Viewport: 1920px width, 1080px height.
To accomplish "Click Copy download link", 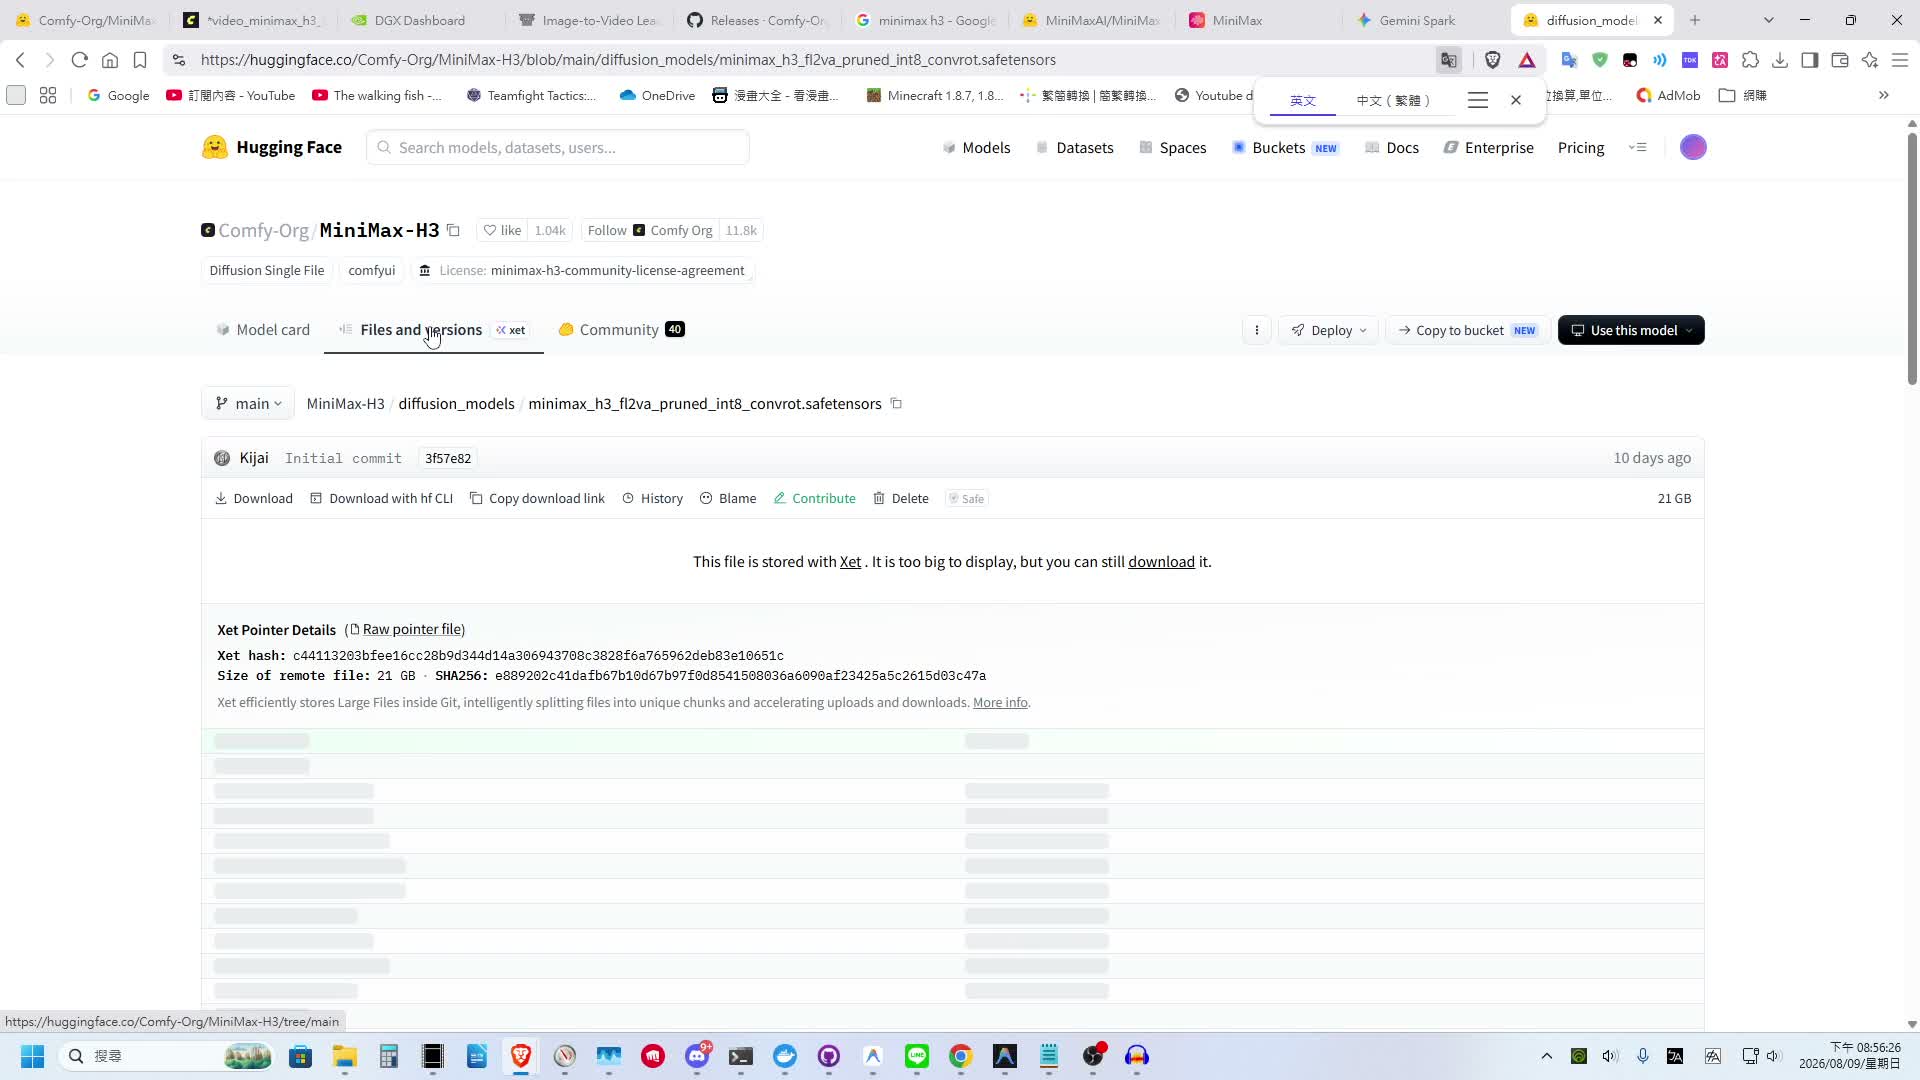I will click(x=537, y=498).
